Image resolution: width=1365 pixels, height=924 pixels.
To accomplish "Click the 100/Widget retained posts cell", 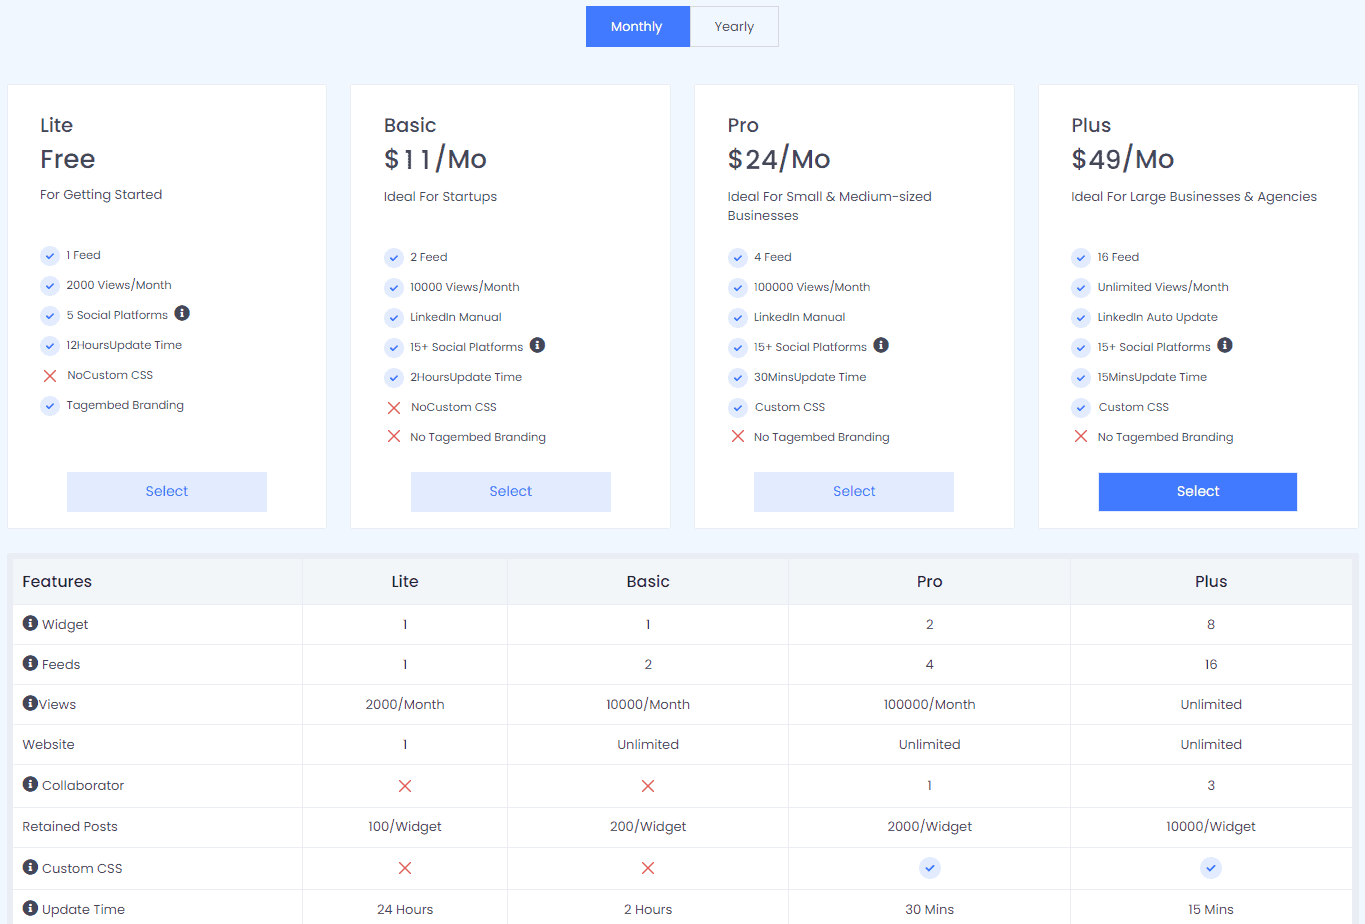I will (x=405, y=827).
